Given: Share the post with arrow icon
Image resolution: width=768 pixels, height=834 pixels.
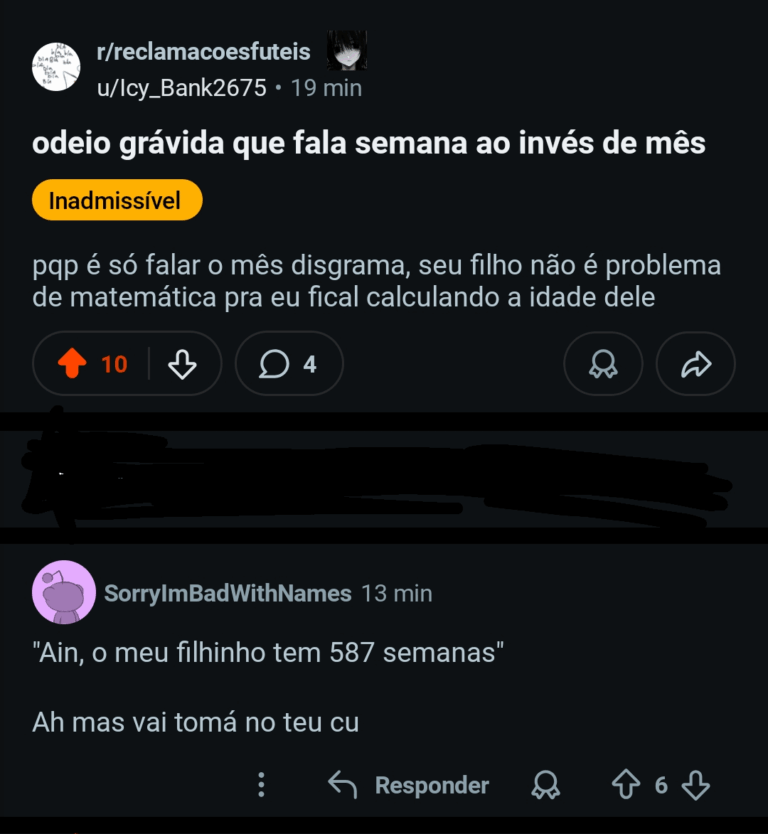Looking at the screenshot, I should (695, 364).
